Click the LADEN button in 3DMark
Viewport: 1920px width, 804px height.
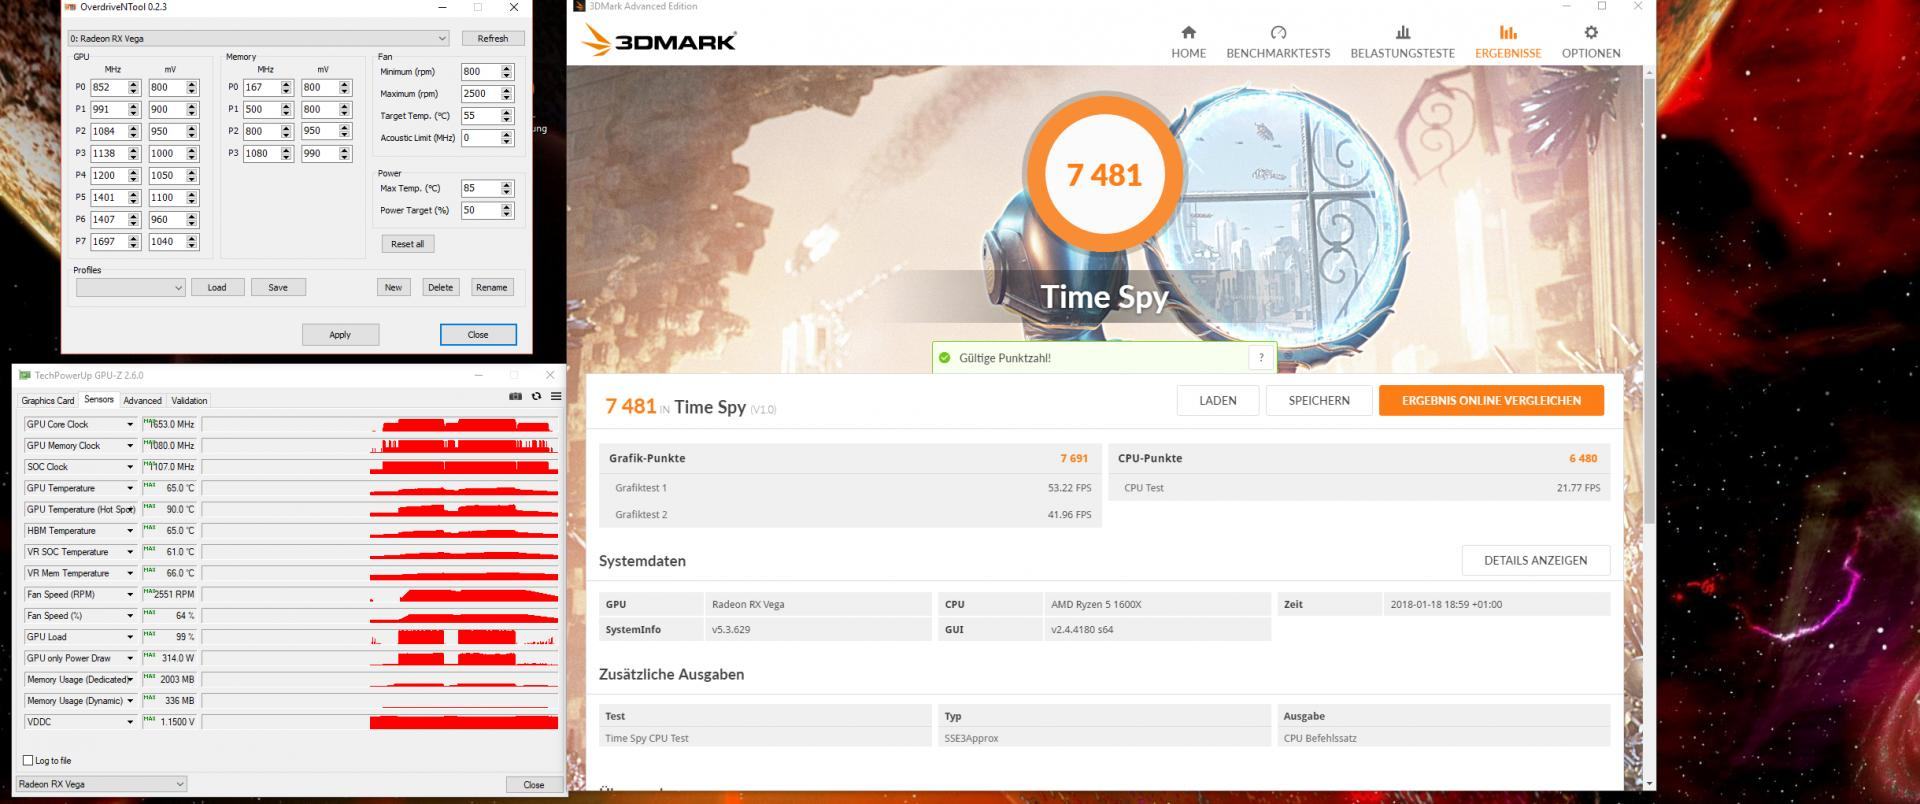(1217, 400)
